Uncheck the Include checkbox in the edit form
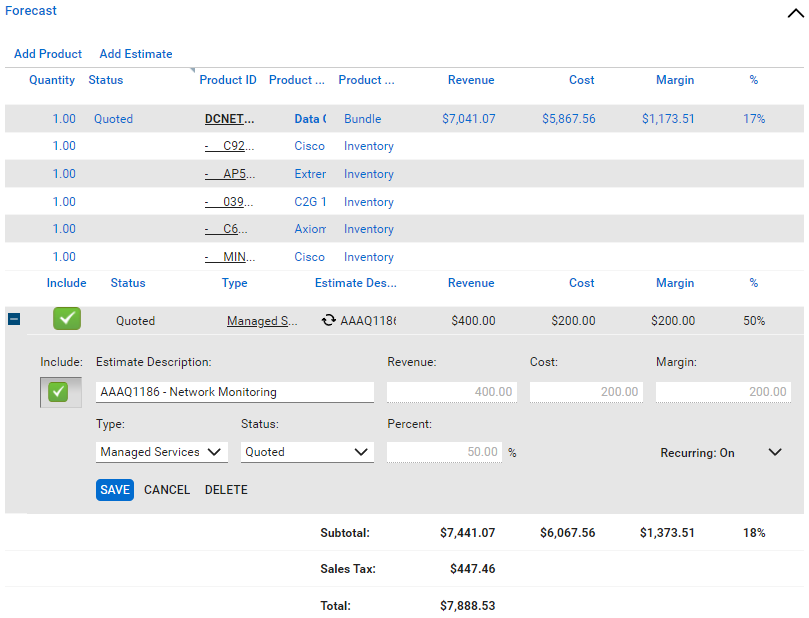809x618 pixels. coord(58,392)
